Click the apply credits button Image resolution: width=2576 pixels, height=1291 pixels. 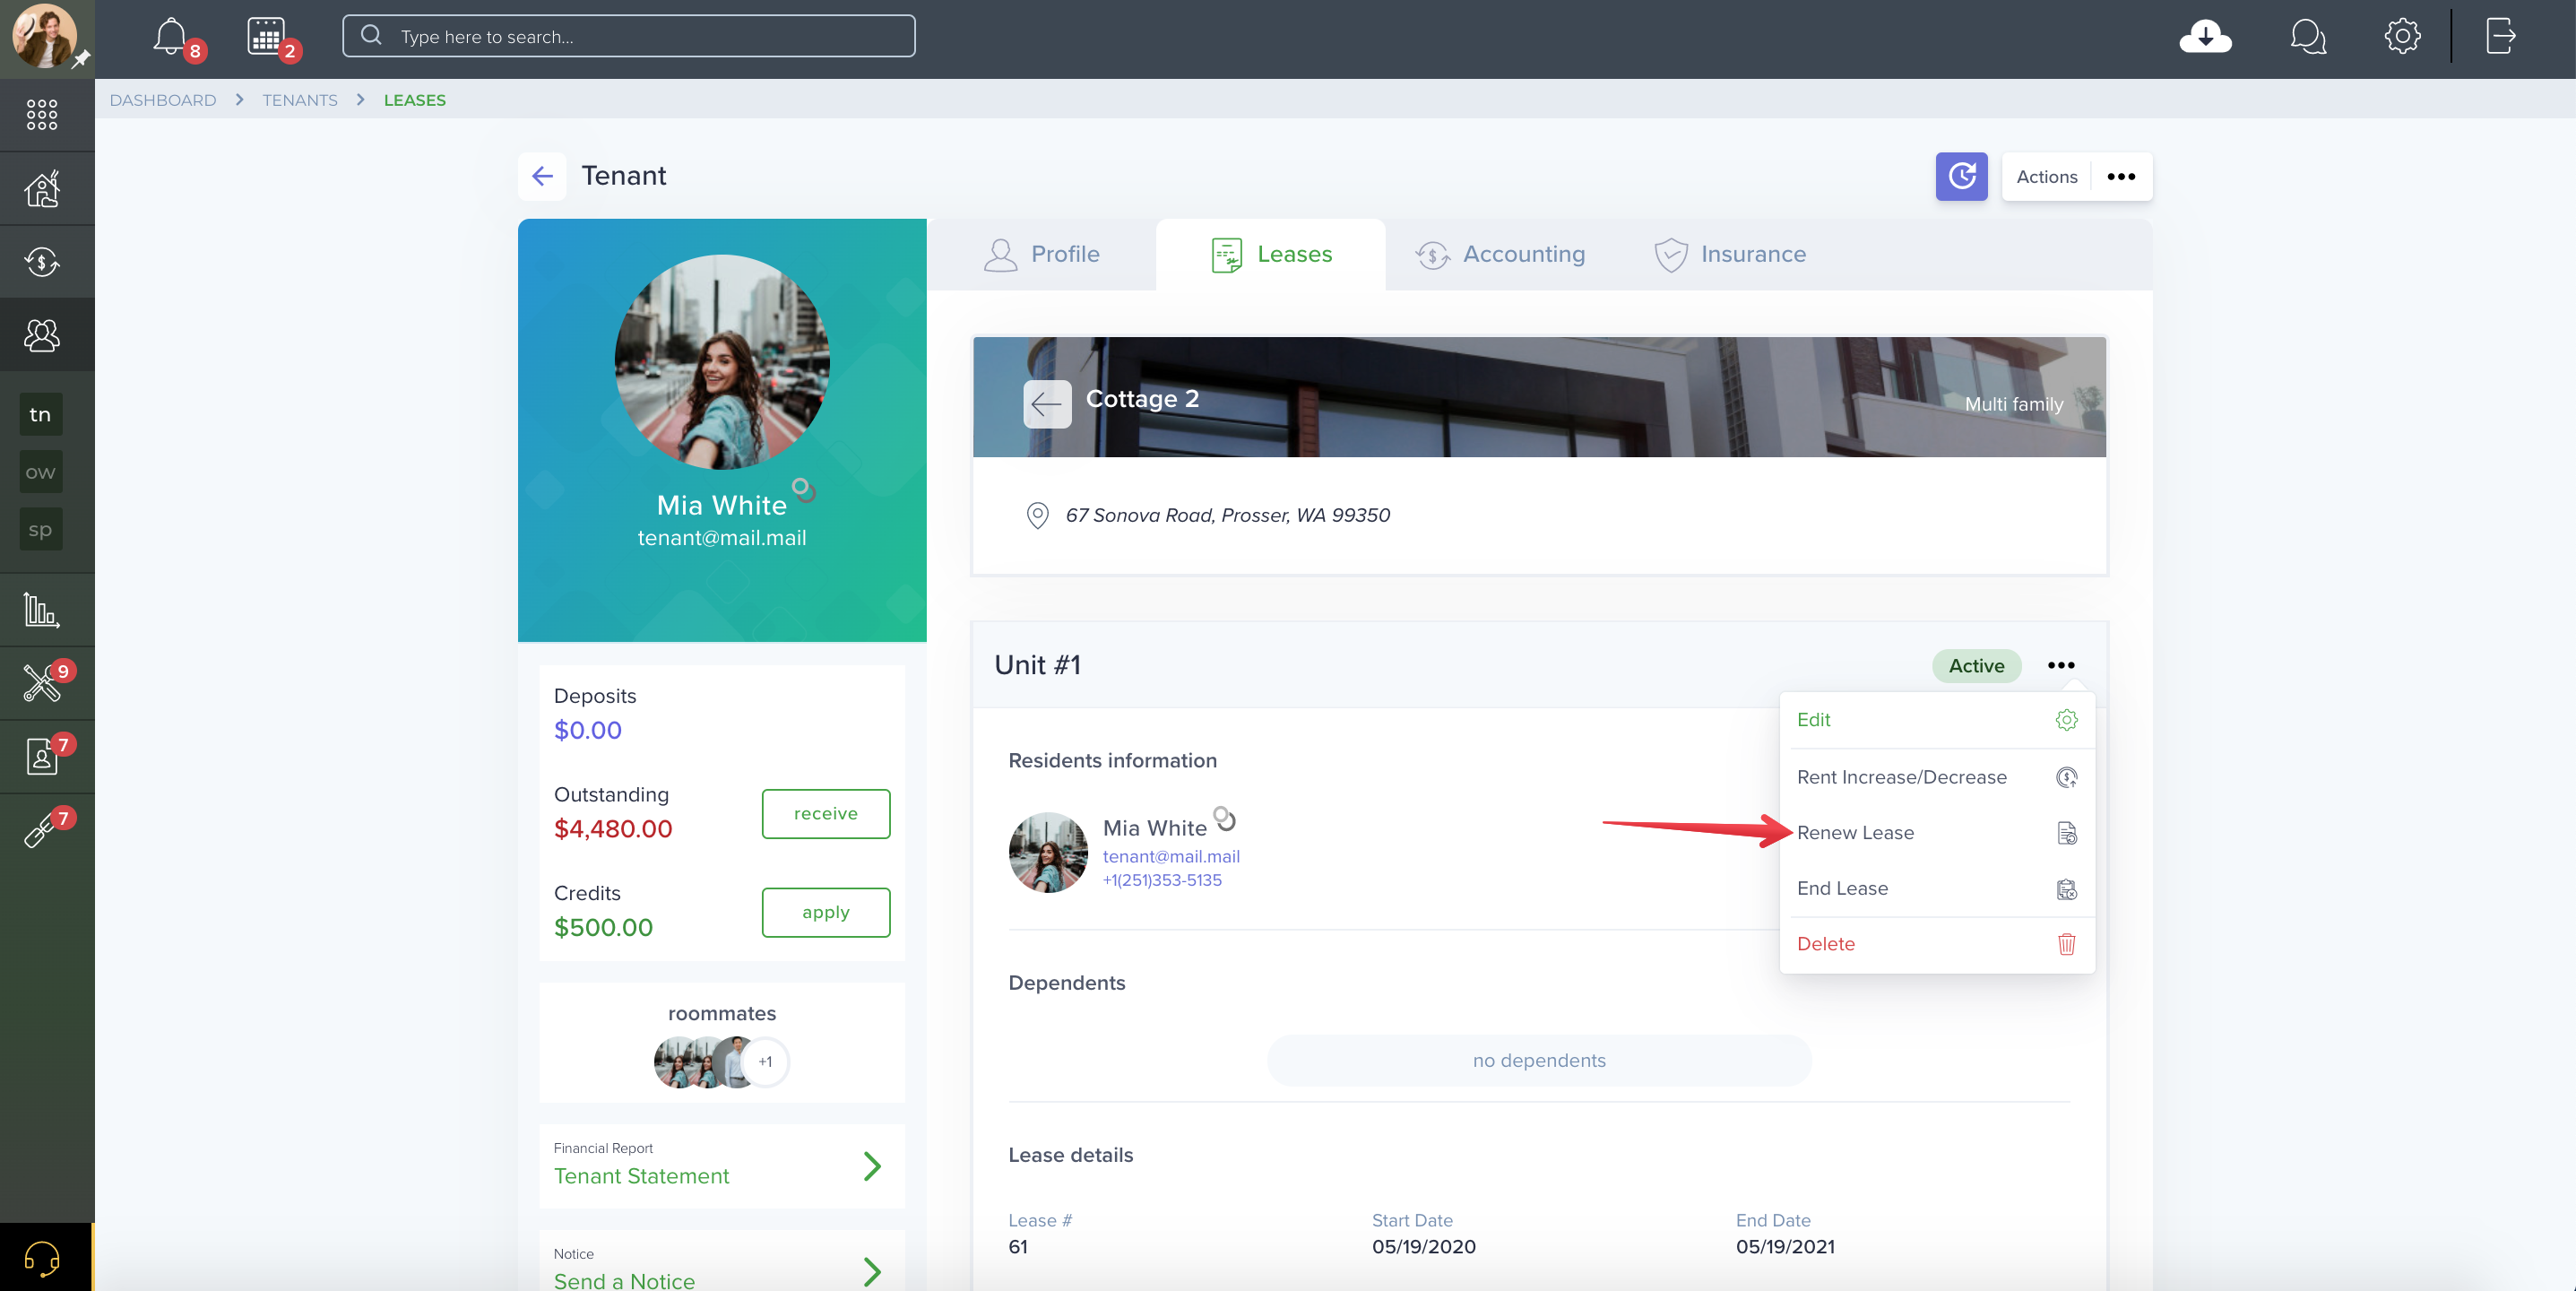coord(825,913)
